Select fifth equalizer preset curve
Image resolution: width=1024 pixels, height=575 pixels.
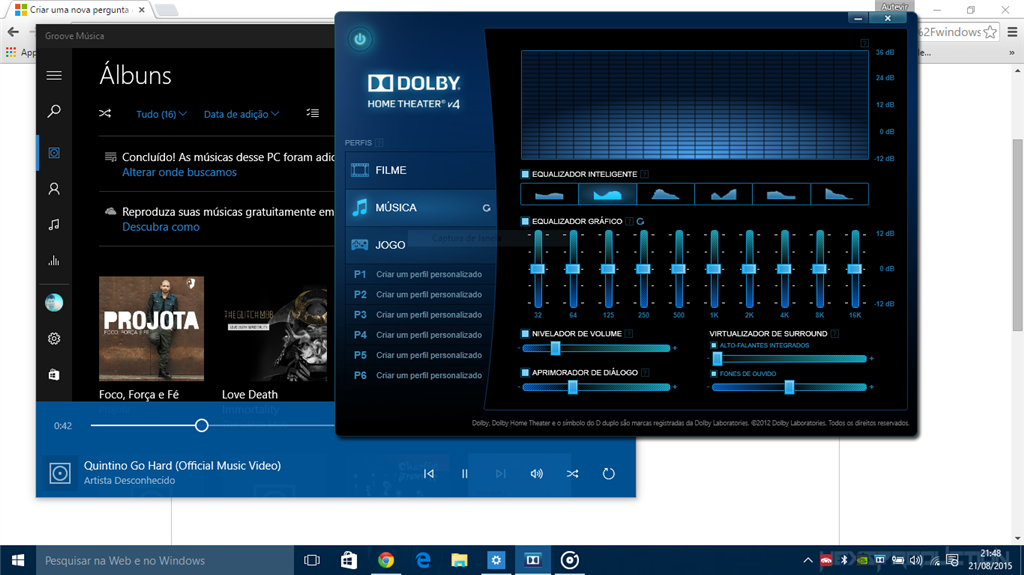click(781, 194)
